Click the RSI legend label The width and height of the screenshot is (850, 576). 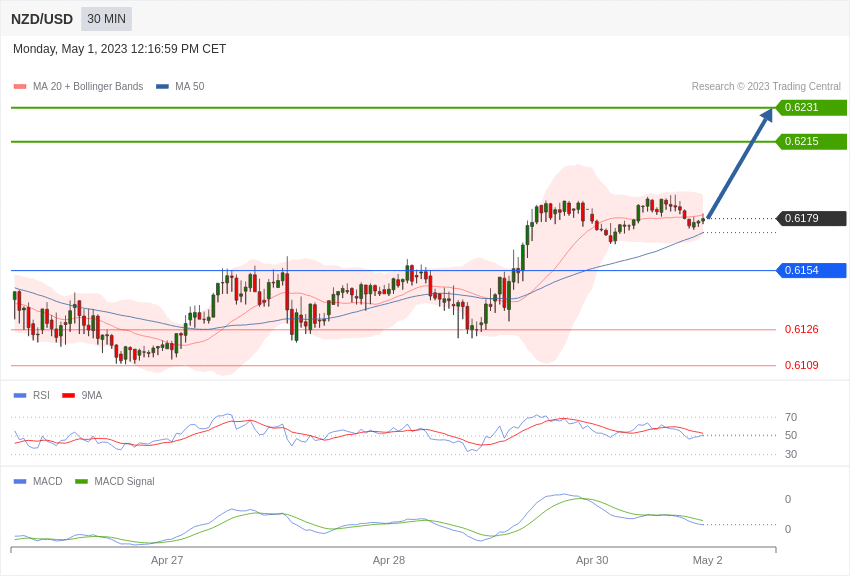(41, 396)
